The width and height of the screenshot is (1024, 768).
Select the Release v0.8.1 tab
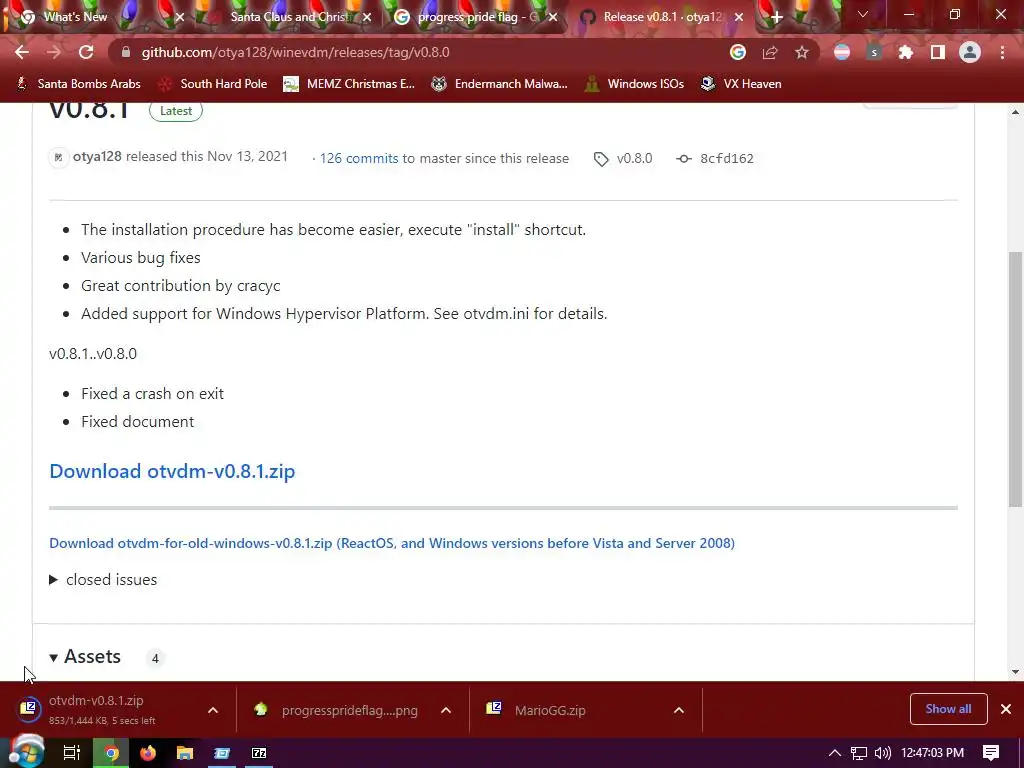662,17
